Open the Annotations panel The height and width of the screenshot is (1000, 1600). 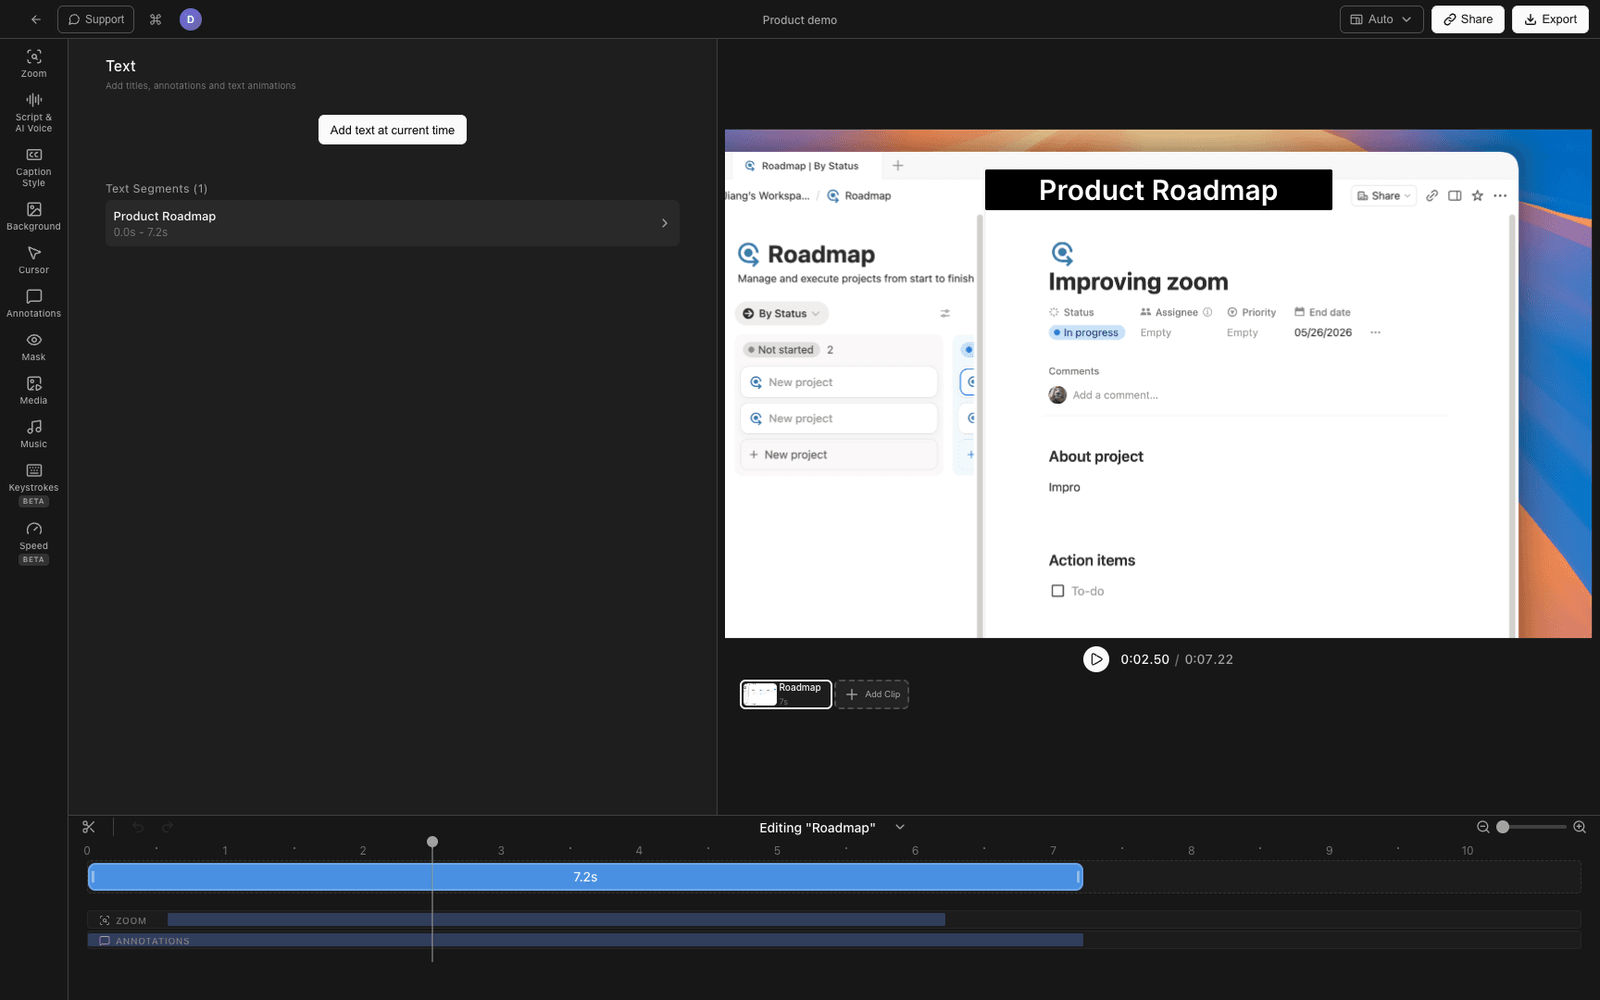coord(34,303)
